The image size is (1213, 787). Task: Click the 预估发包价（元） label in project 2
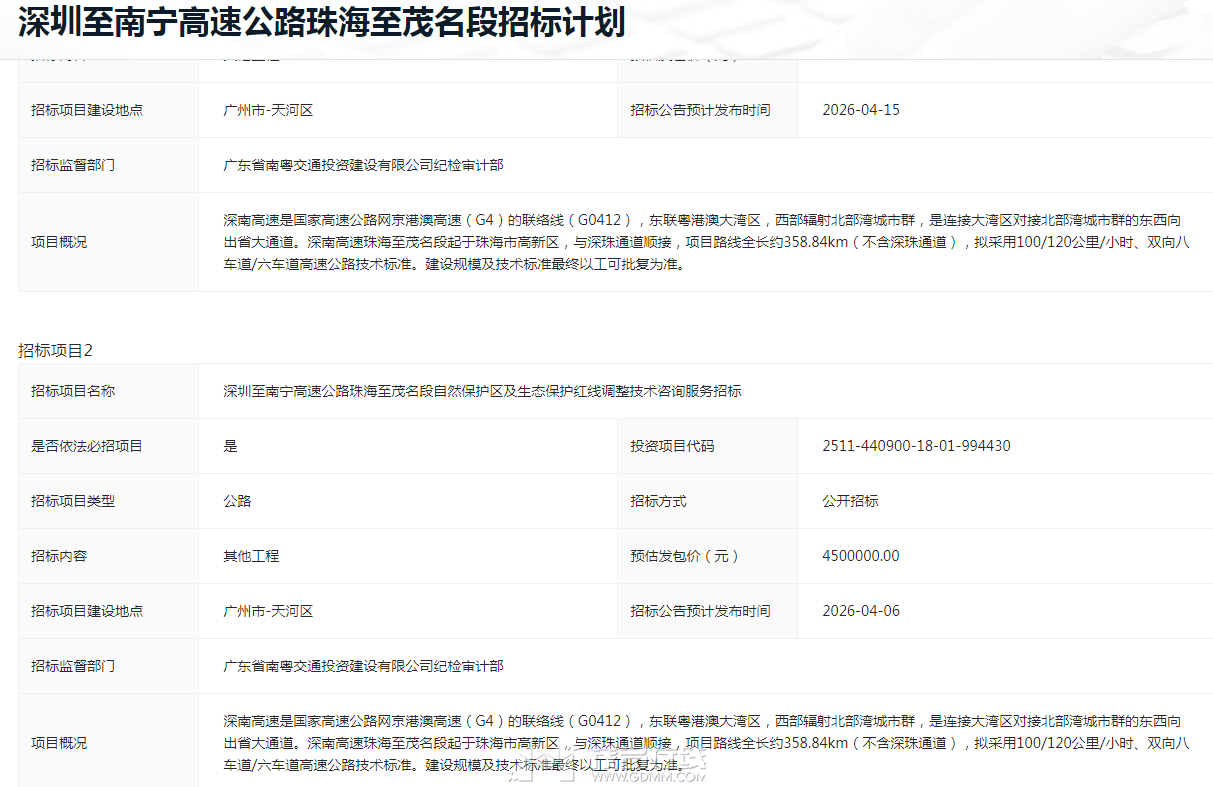coord(685,556)
